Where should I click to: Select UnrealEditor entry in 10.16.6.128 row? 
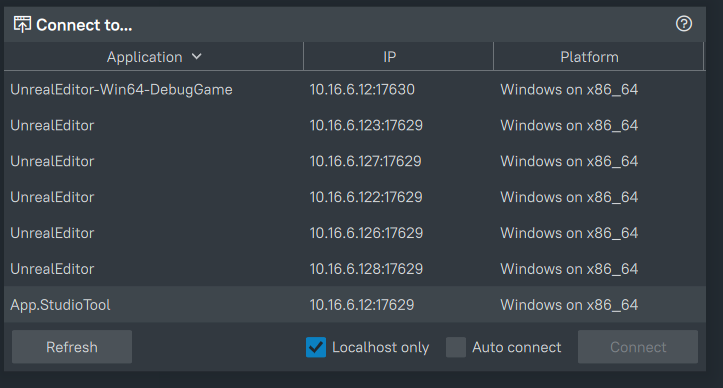52,269
